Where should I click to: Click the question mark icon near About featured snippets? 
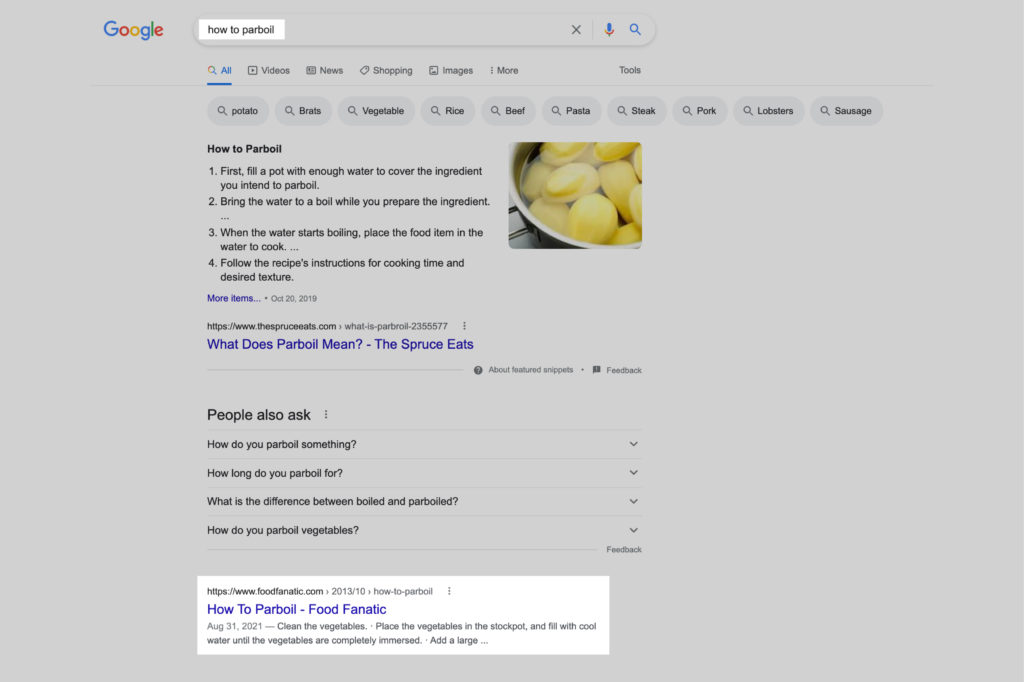(478, 370)
